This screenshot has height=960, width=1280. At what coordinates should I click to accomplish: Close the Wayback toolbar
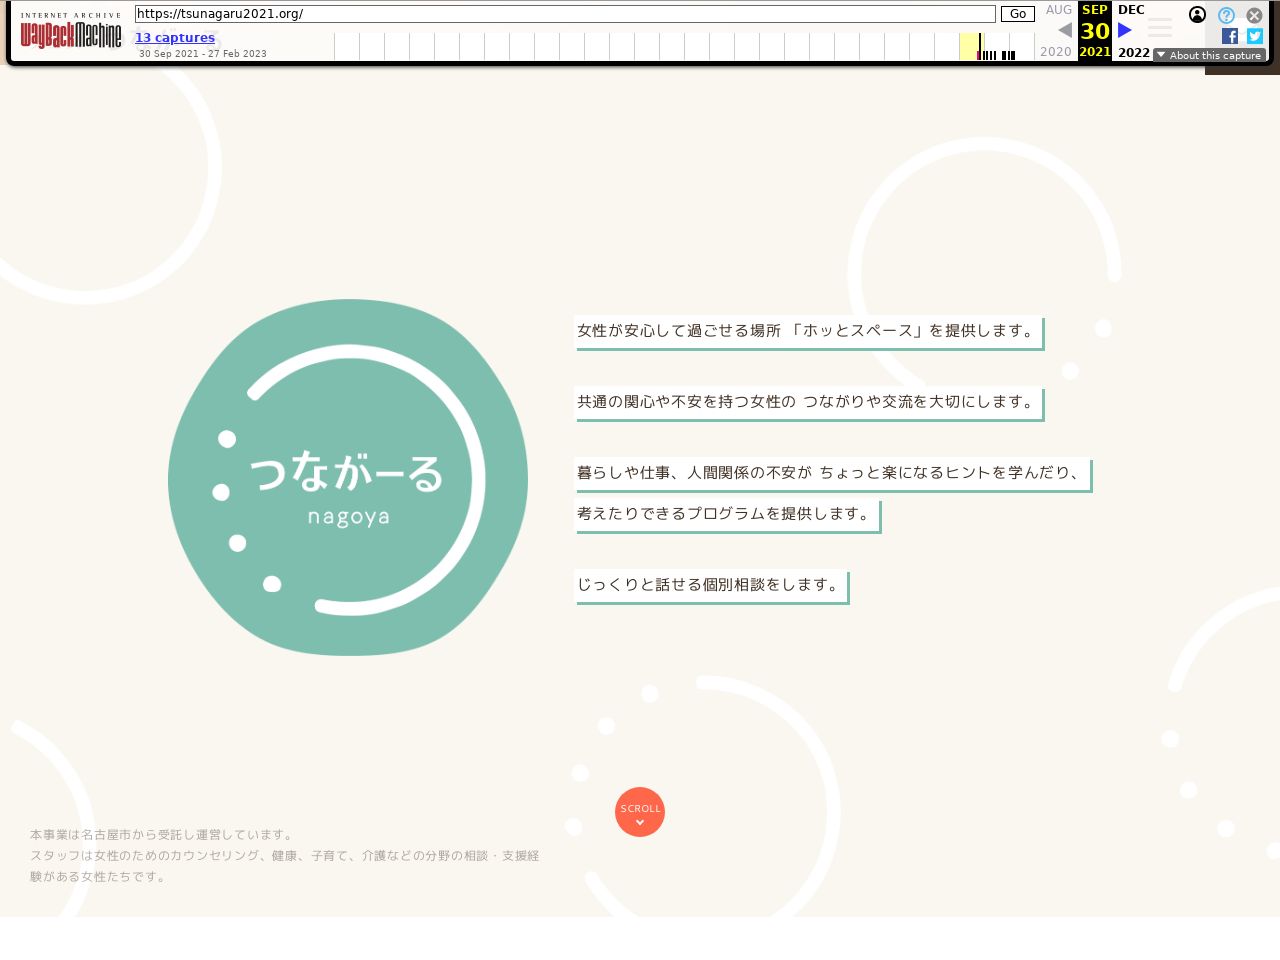(x=1254, y=15)
